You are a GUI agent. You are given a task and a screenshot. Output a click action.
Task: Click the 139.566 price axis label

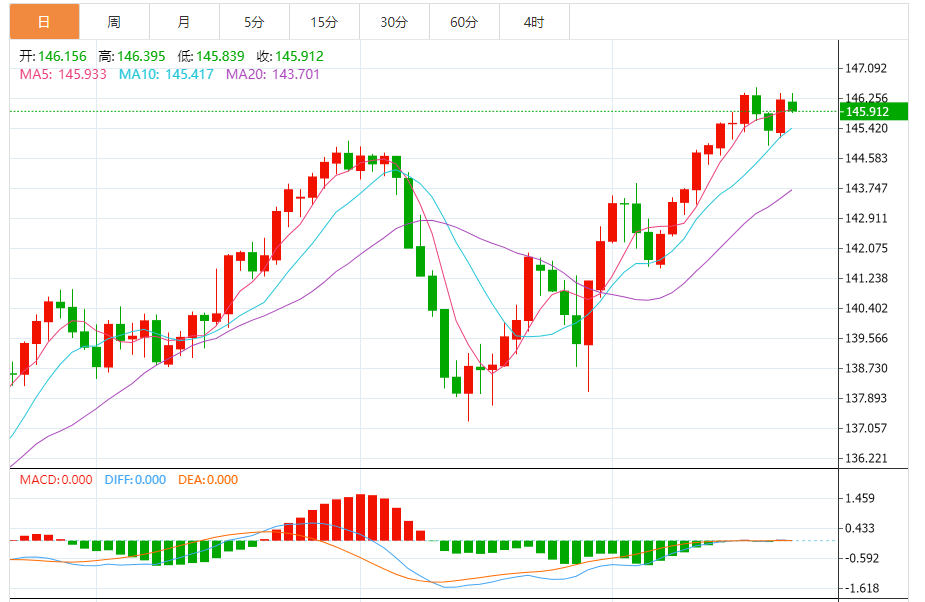pyautogui.click(x=866, y=338)
